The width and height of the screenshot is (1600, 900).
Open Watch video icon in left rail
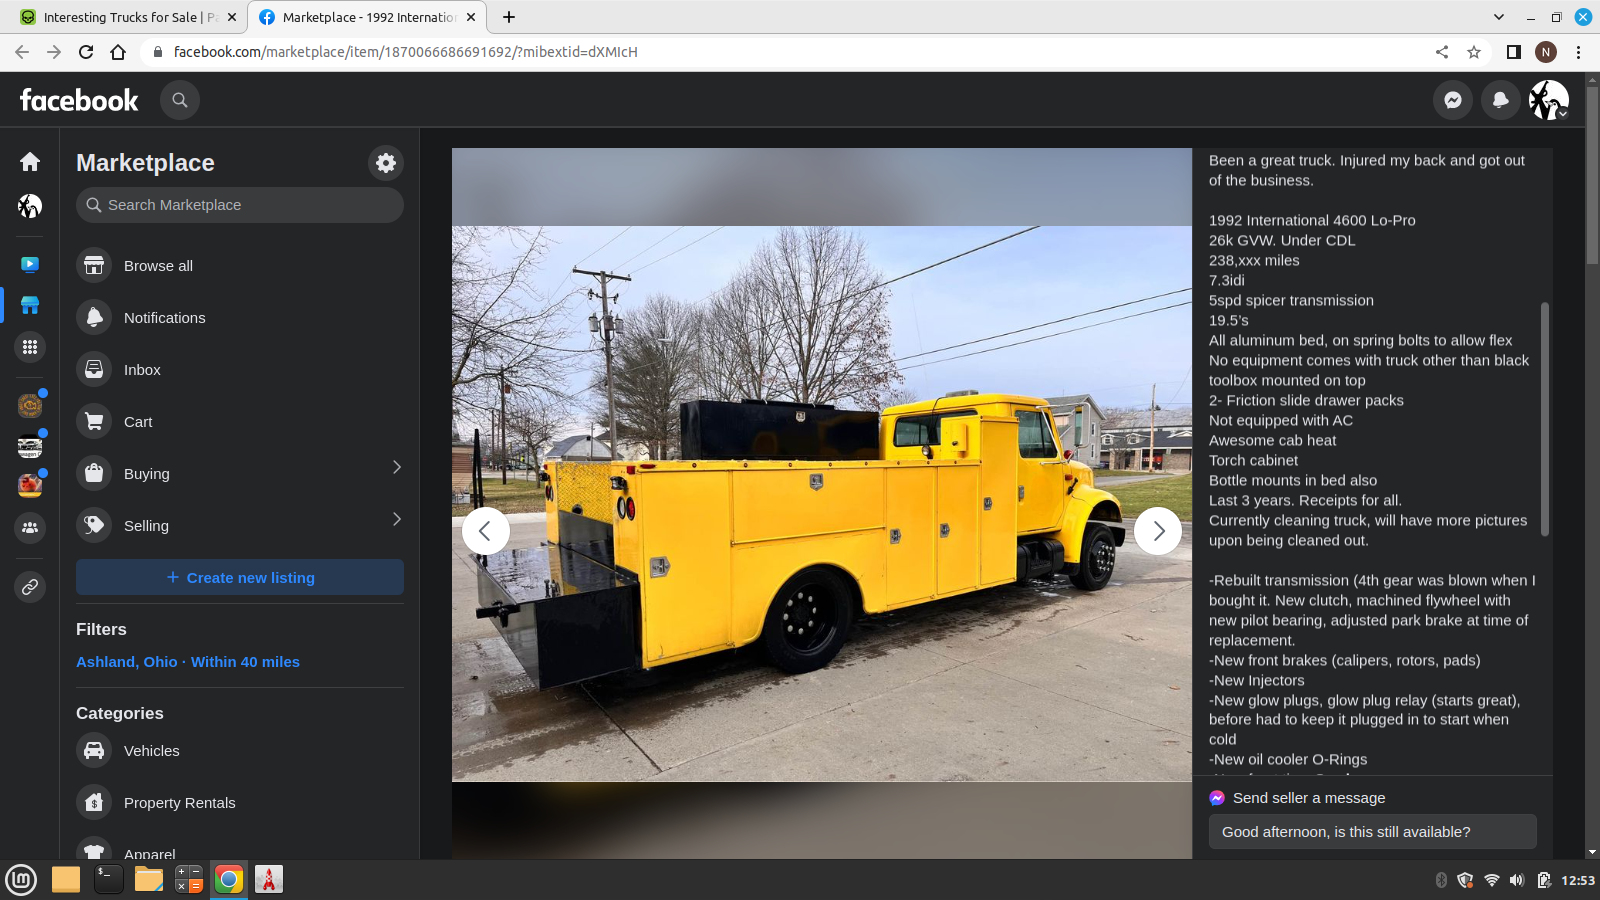tap(30, 265)
